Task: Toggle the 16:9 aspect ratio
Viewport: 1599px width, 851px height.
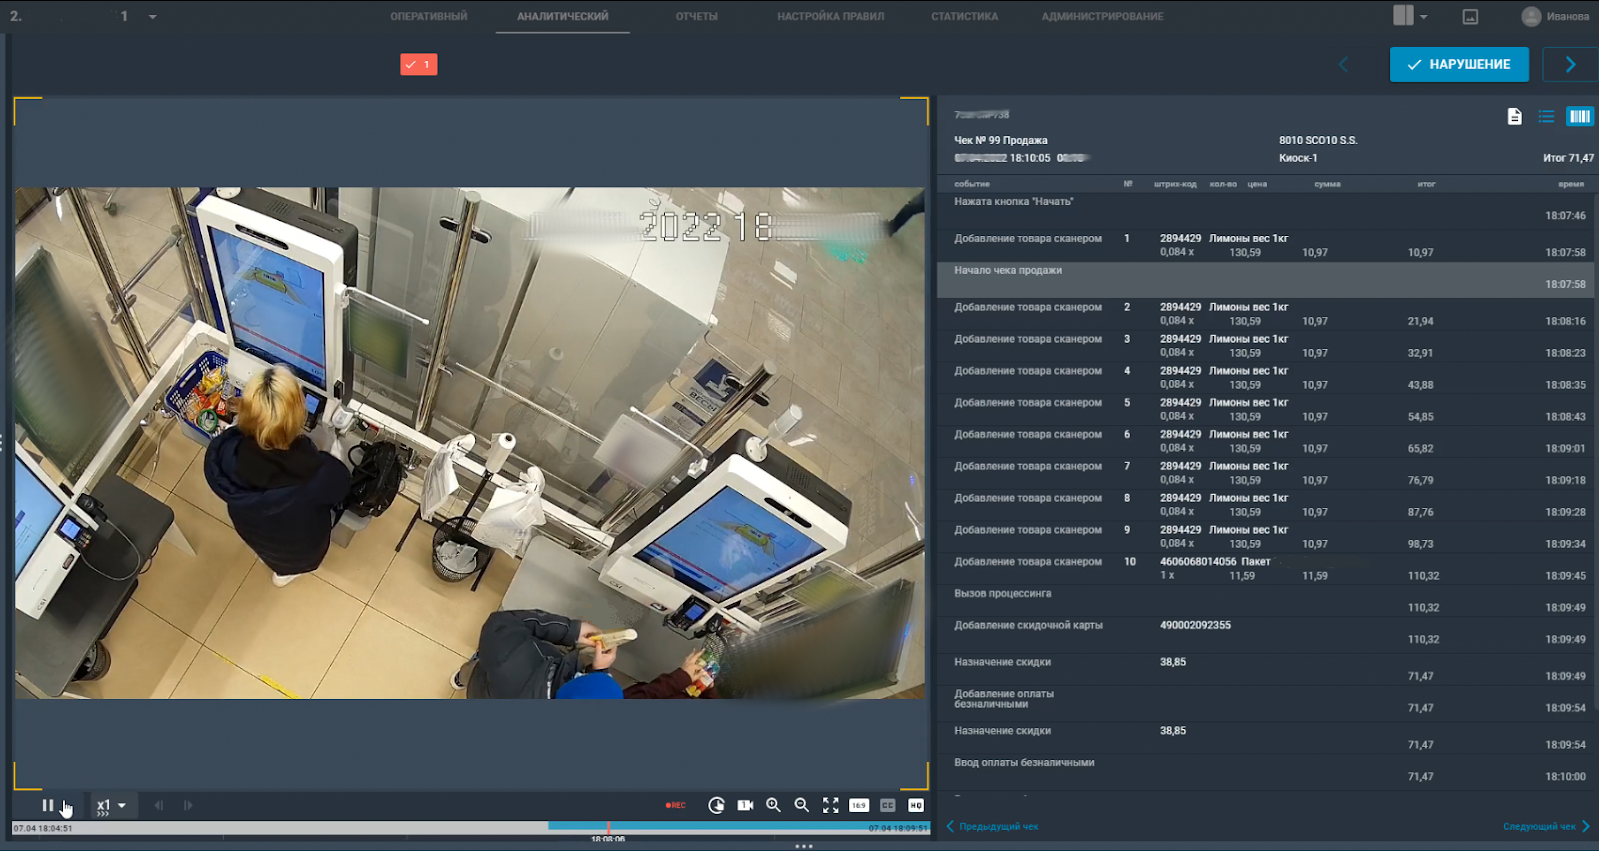Action: coord(858,805)
